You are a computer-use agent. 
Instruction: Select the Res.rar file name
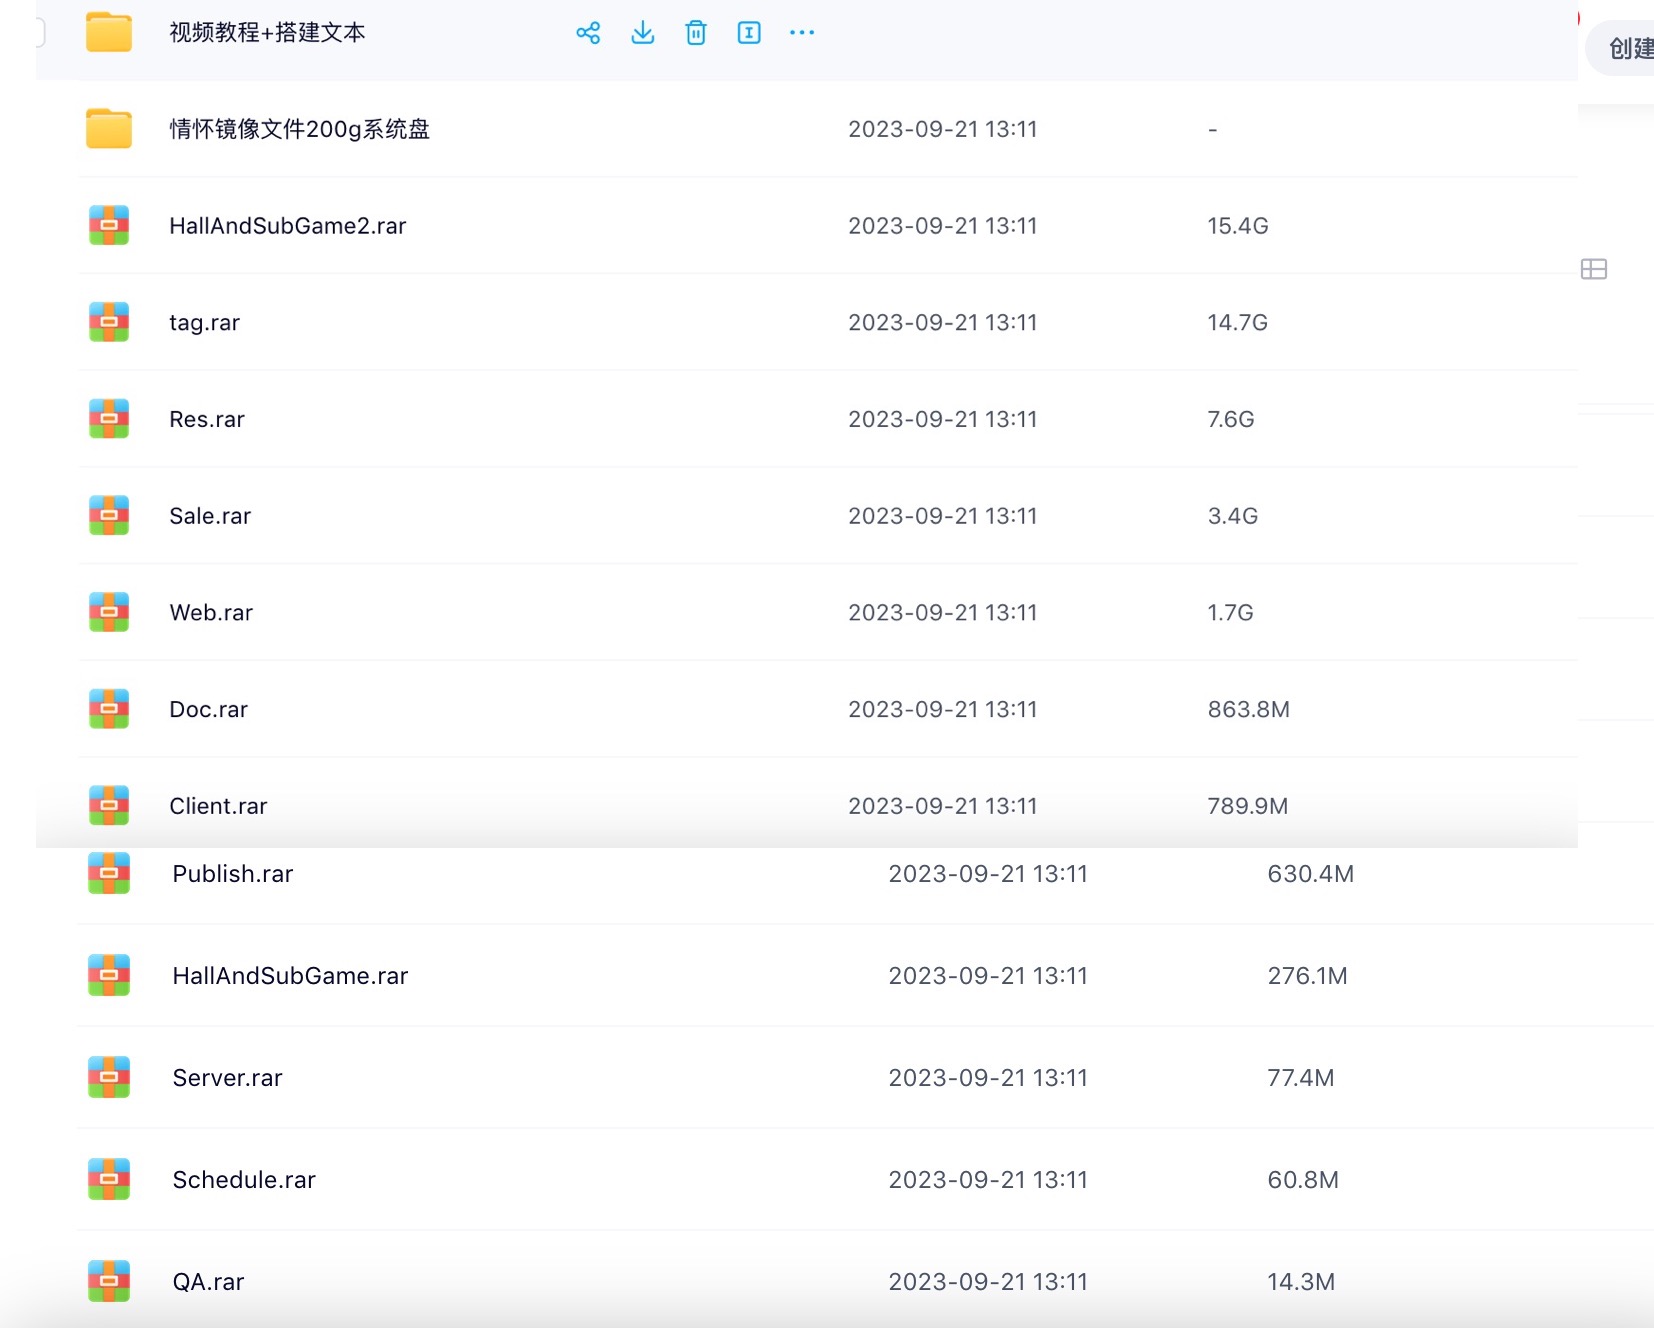[x=206, y=419]
